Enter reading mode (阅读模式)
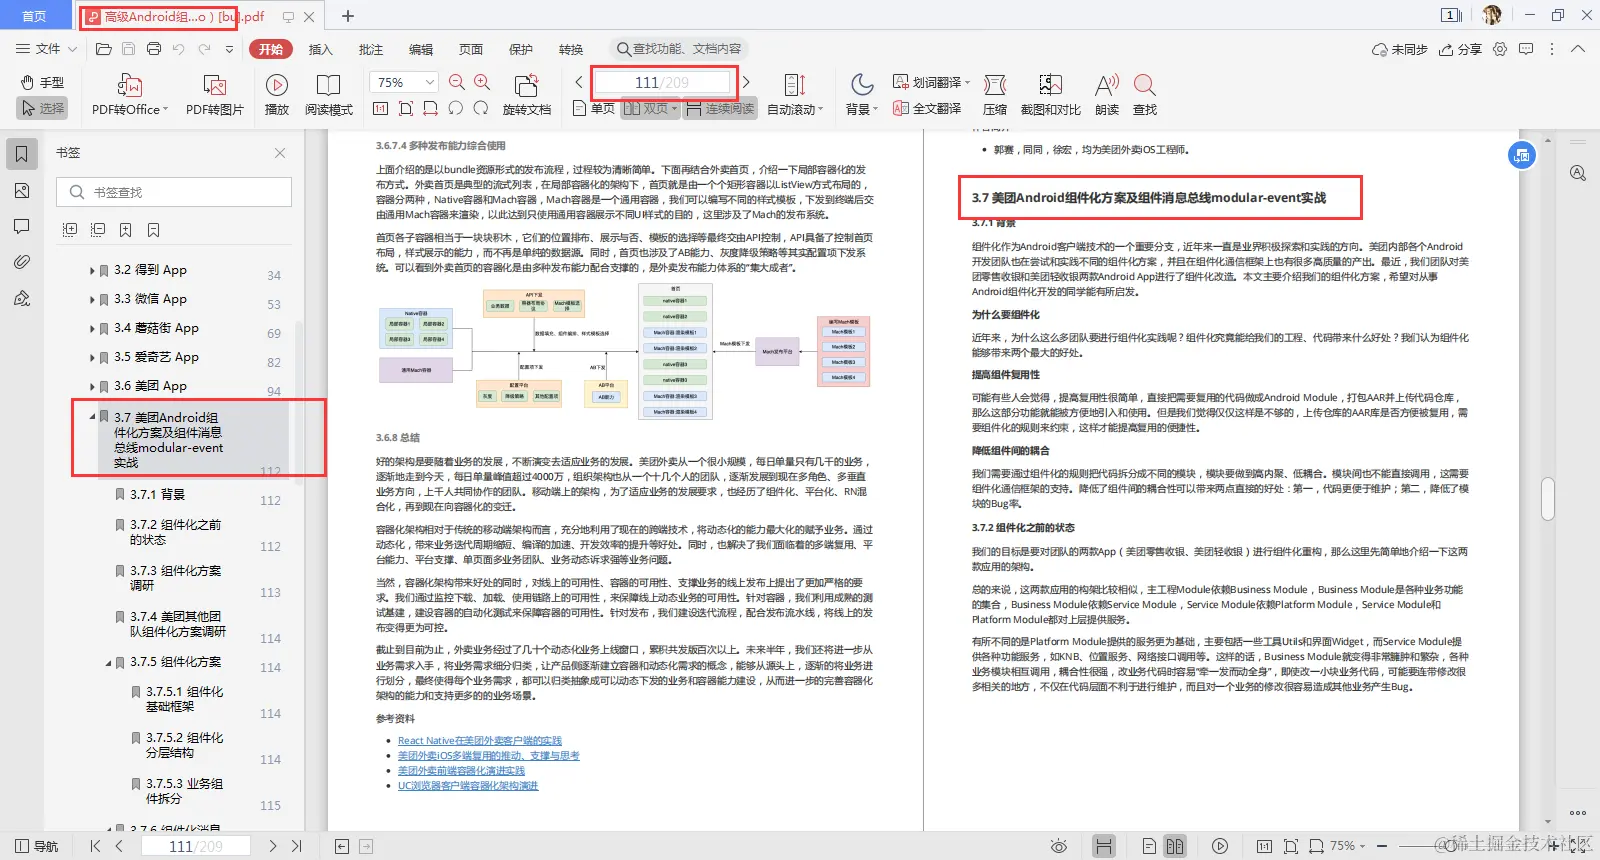 329,96
